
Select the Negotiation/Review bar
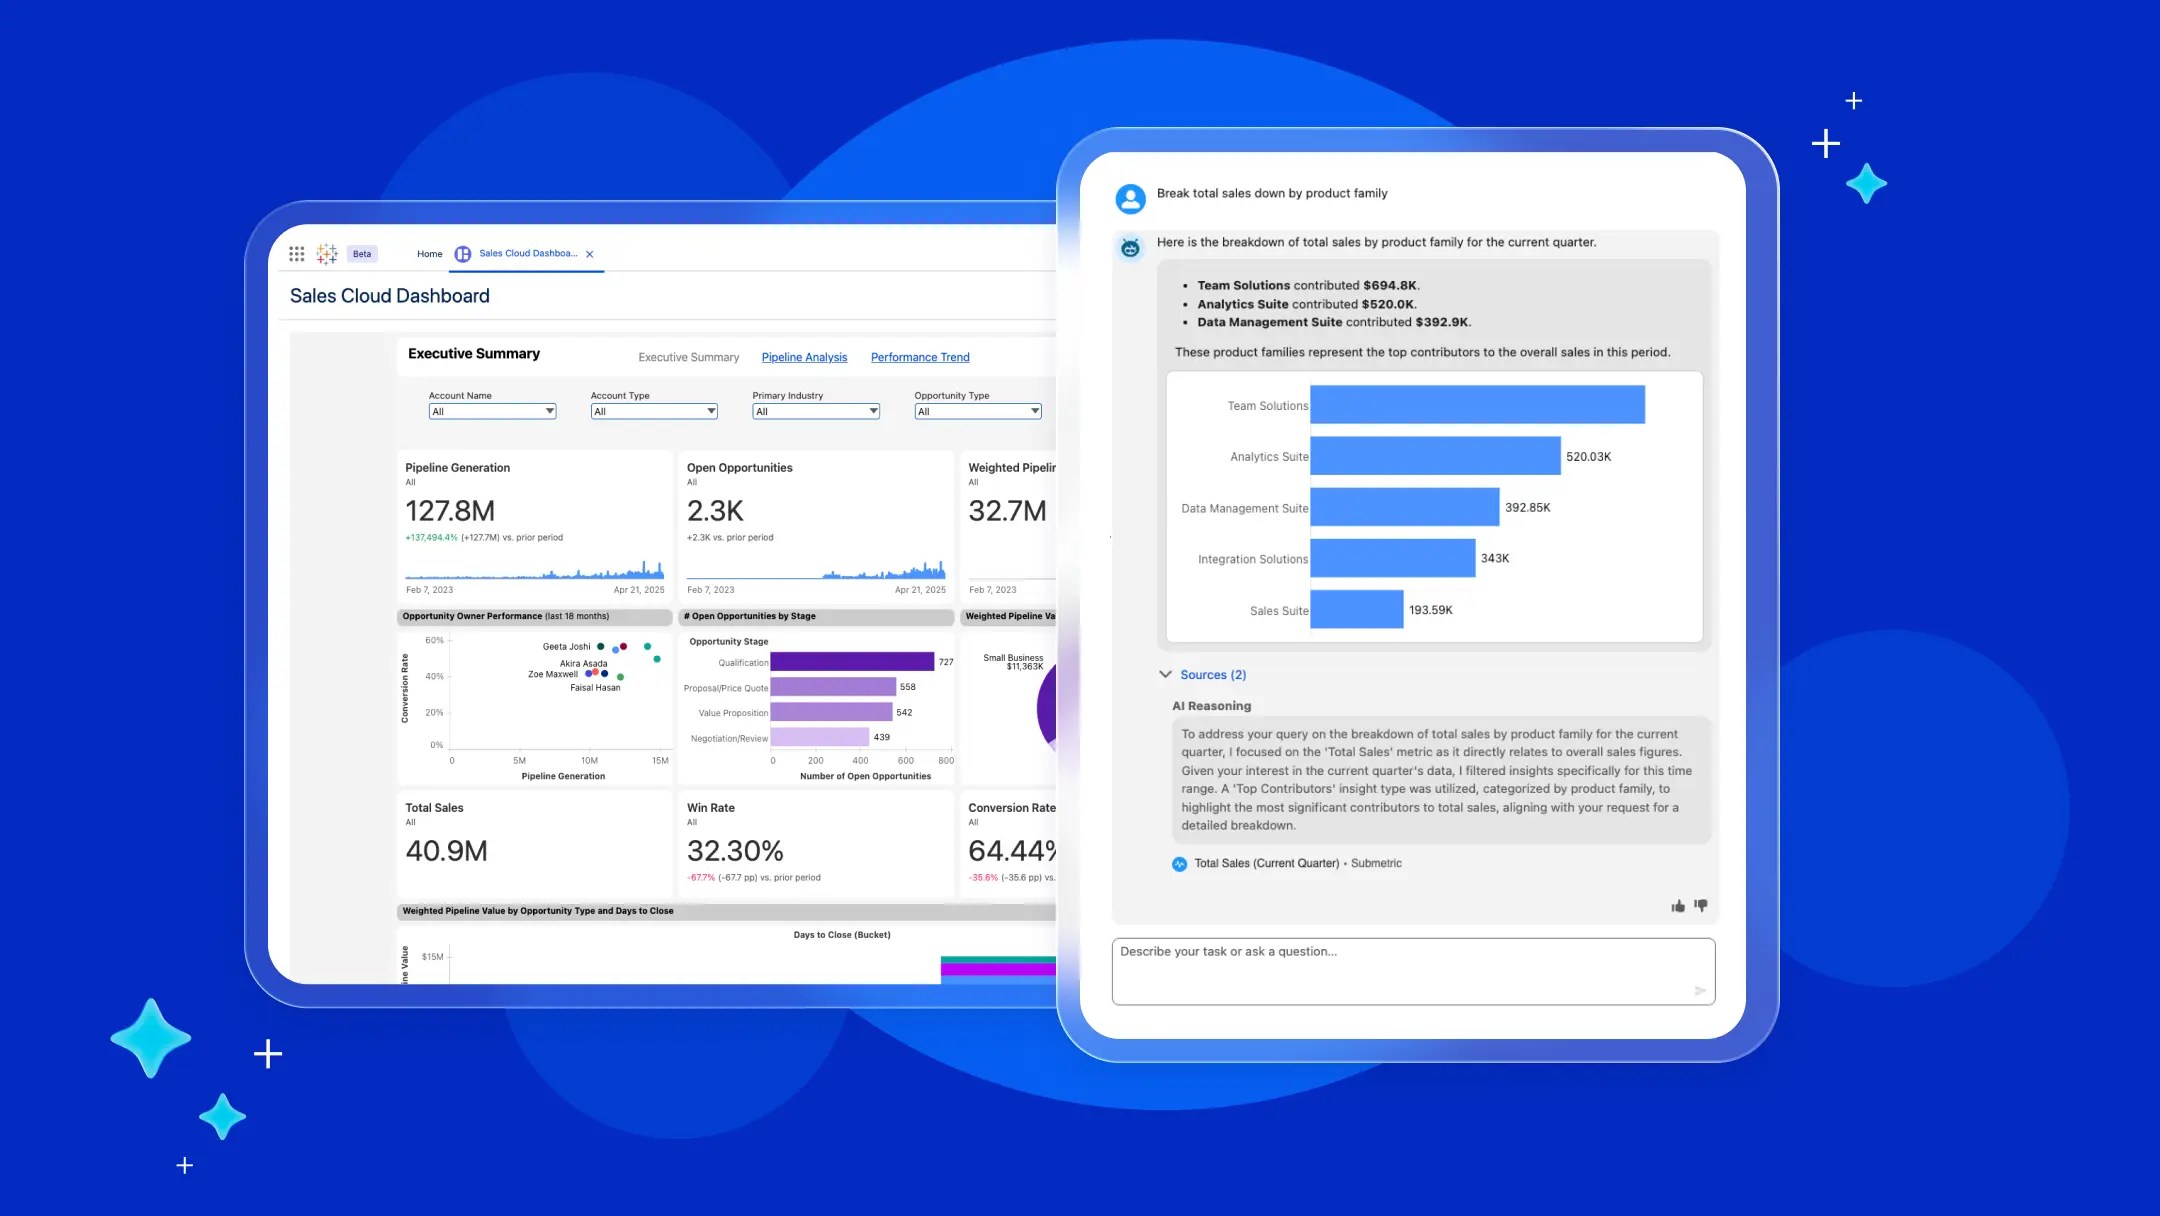(x=820, y=737)
